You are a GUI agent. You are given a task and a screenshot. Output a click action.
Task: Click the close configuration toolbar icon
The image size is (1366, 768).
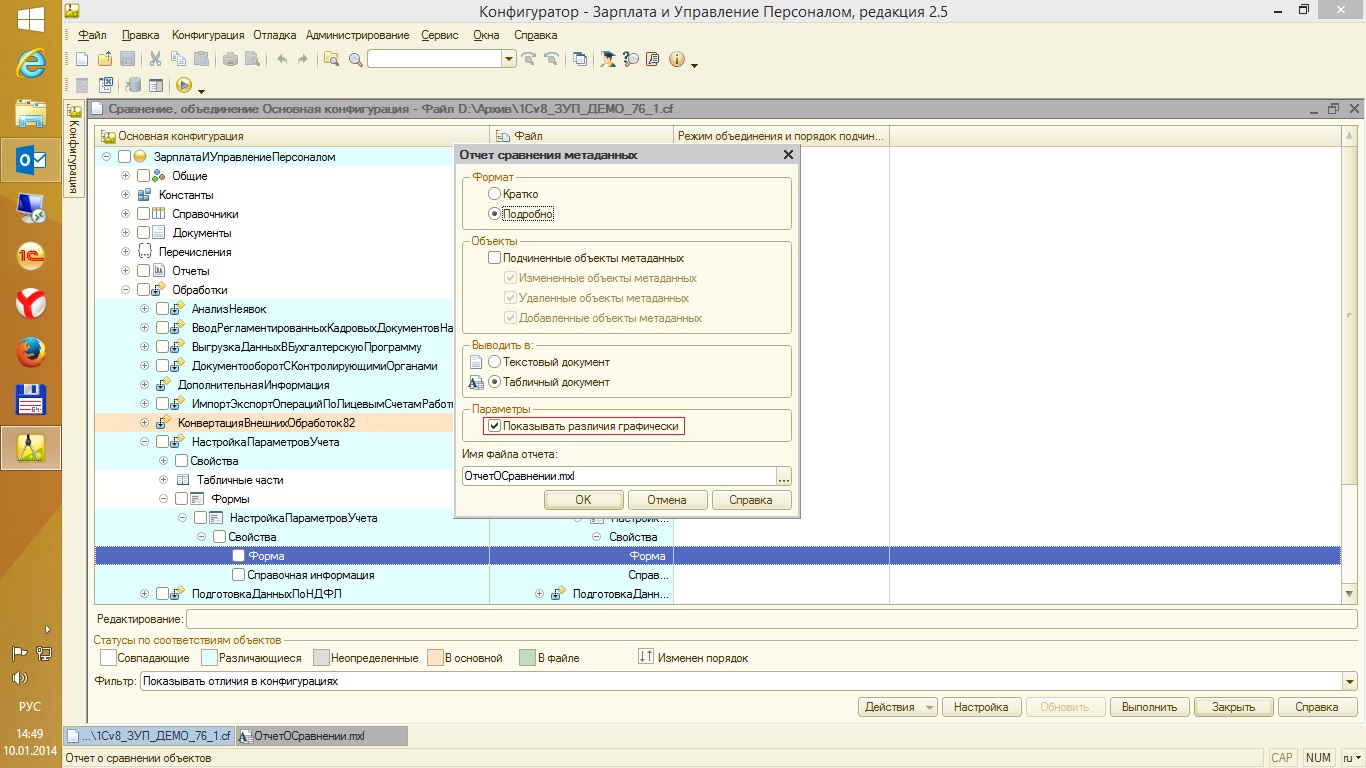[x=104, y=86]
